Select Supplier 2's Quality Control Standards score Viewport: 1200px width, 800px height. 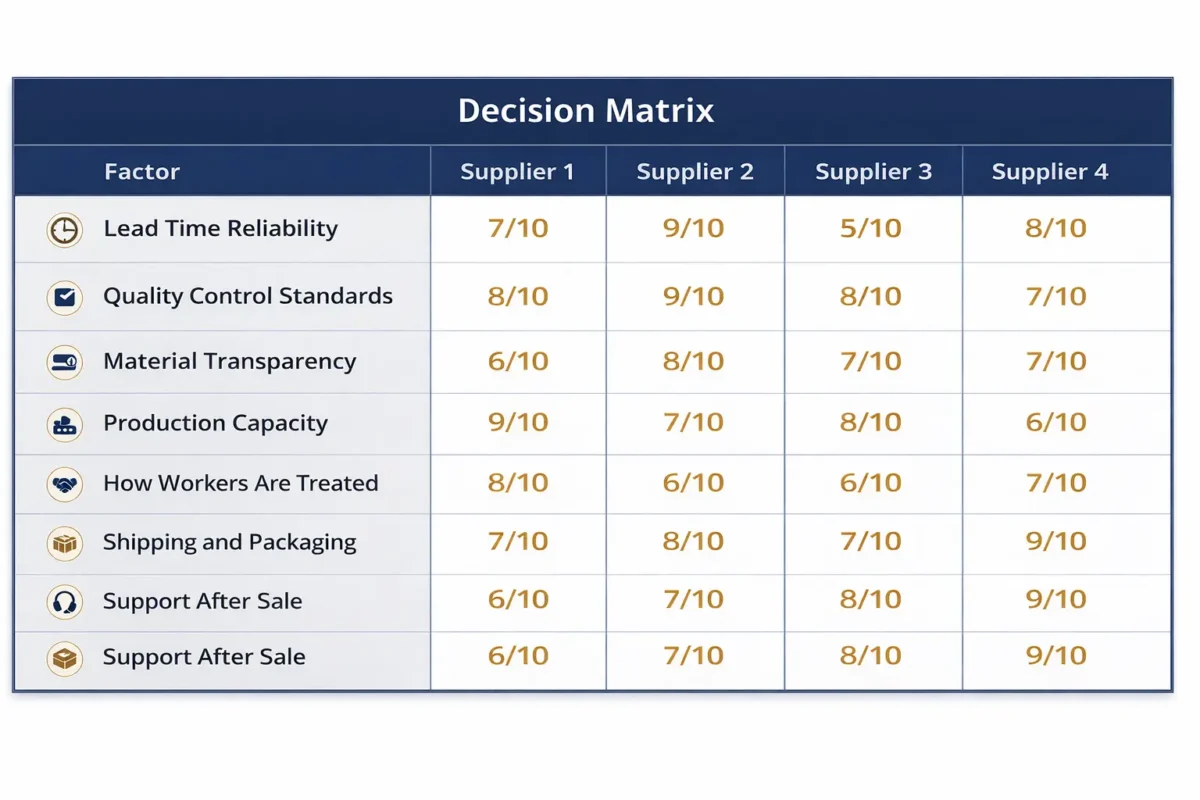tap(694, 297)
